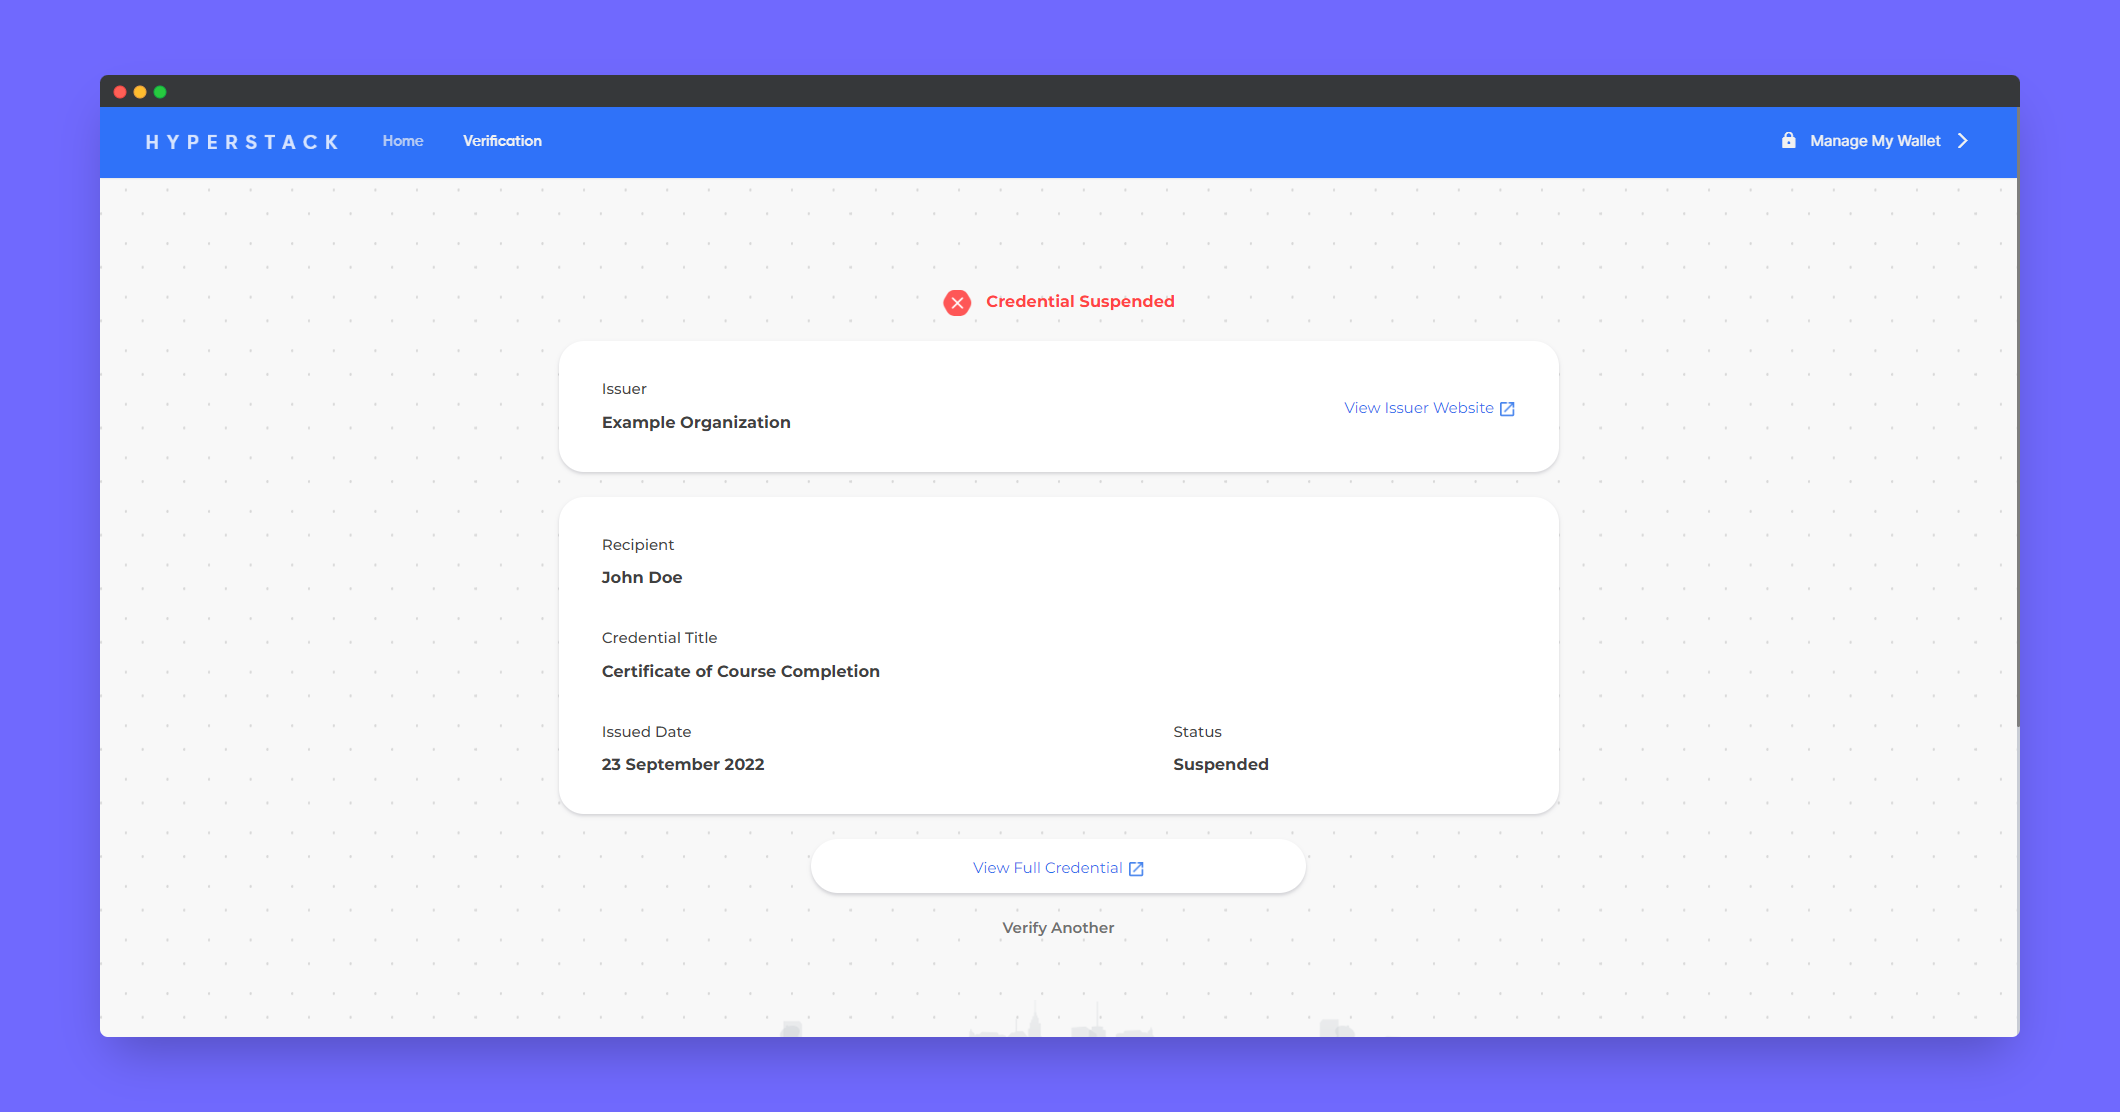
Task: Click the red close window dot
Action: coord(120,92)
